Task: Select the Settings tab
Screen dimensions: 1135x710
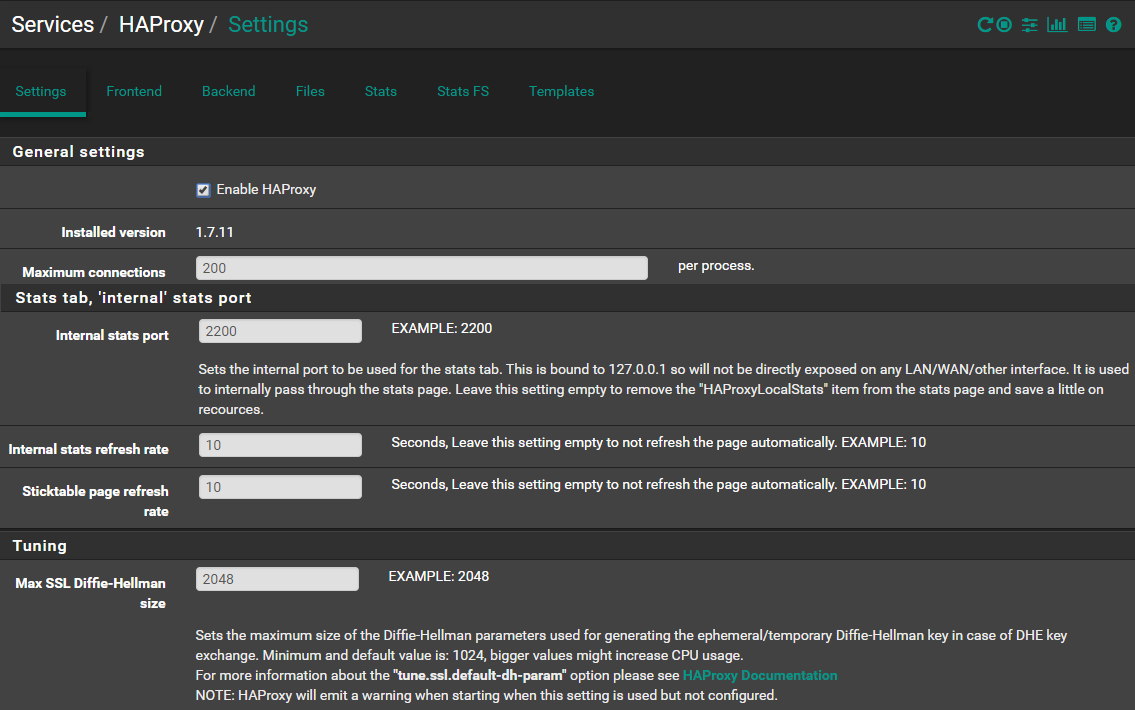Action: (x=41, y=91)
